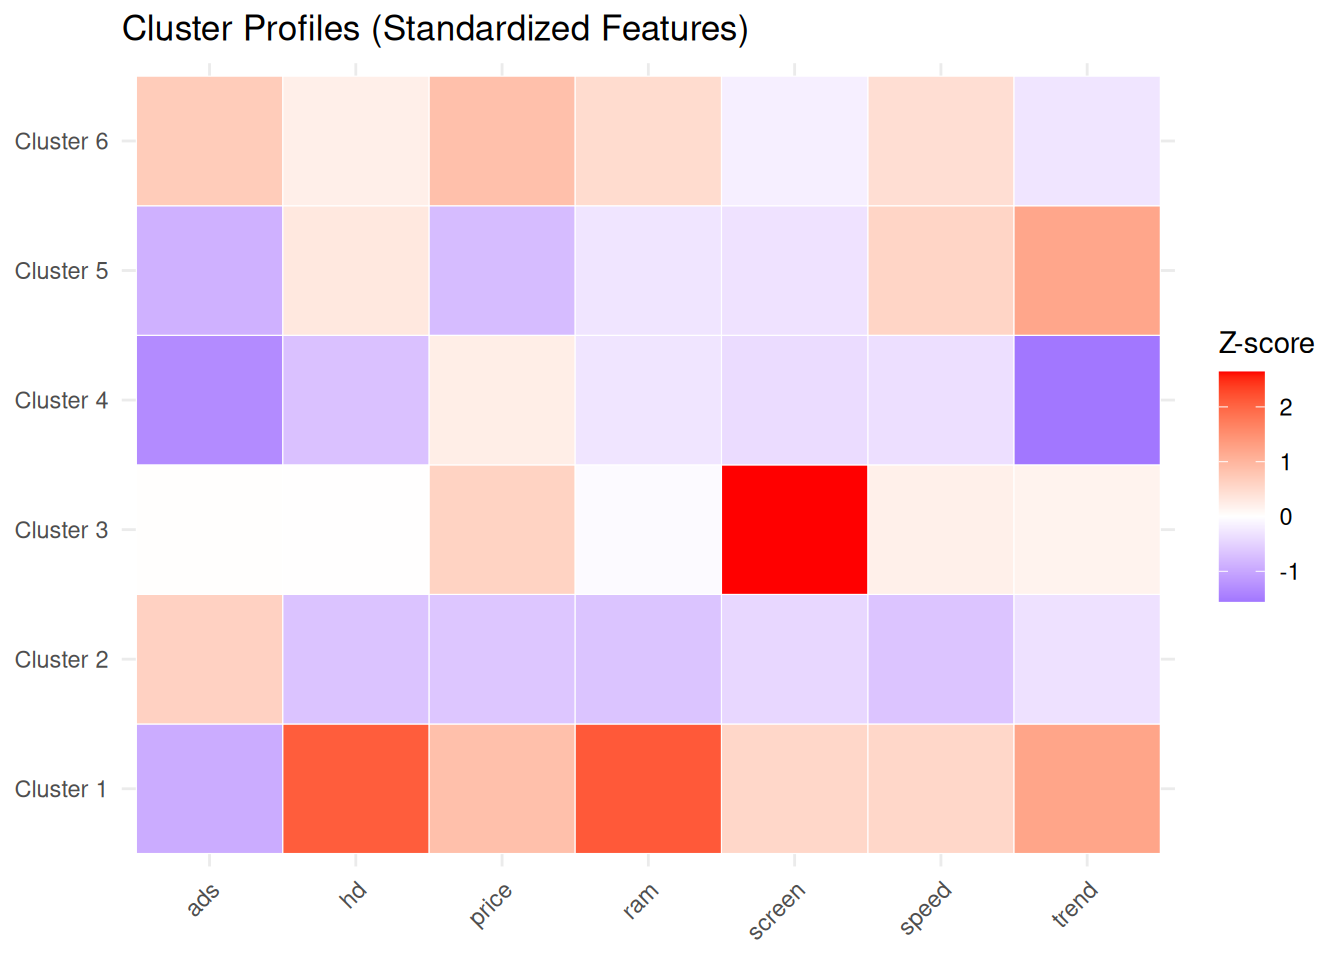Select the price column label
1344x960 pixels.
point(491,905)
